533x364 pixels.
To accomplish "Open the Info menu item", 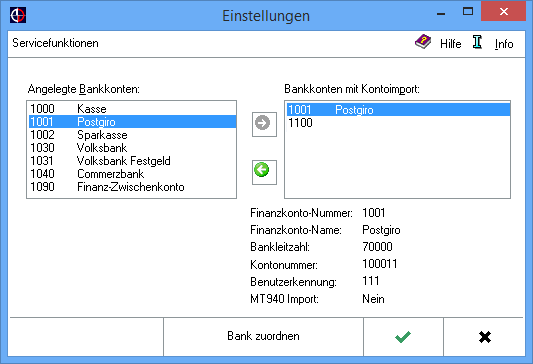I will point(504,44).
